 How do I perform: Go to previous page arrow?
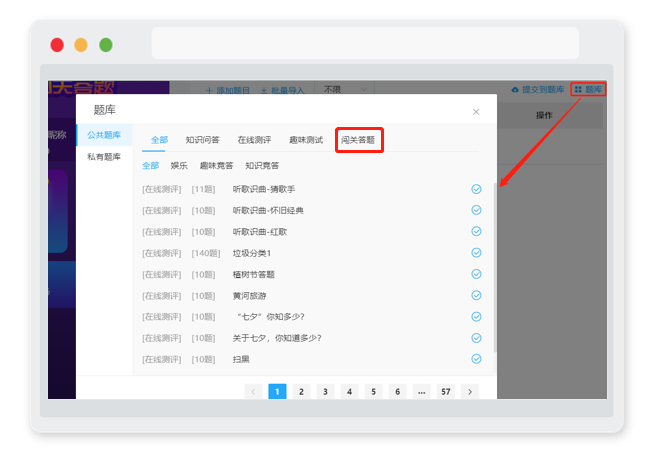pyautogui.click(x=253, y=391)
